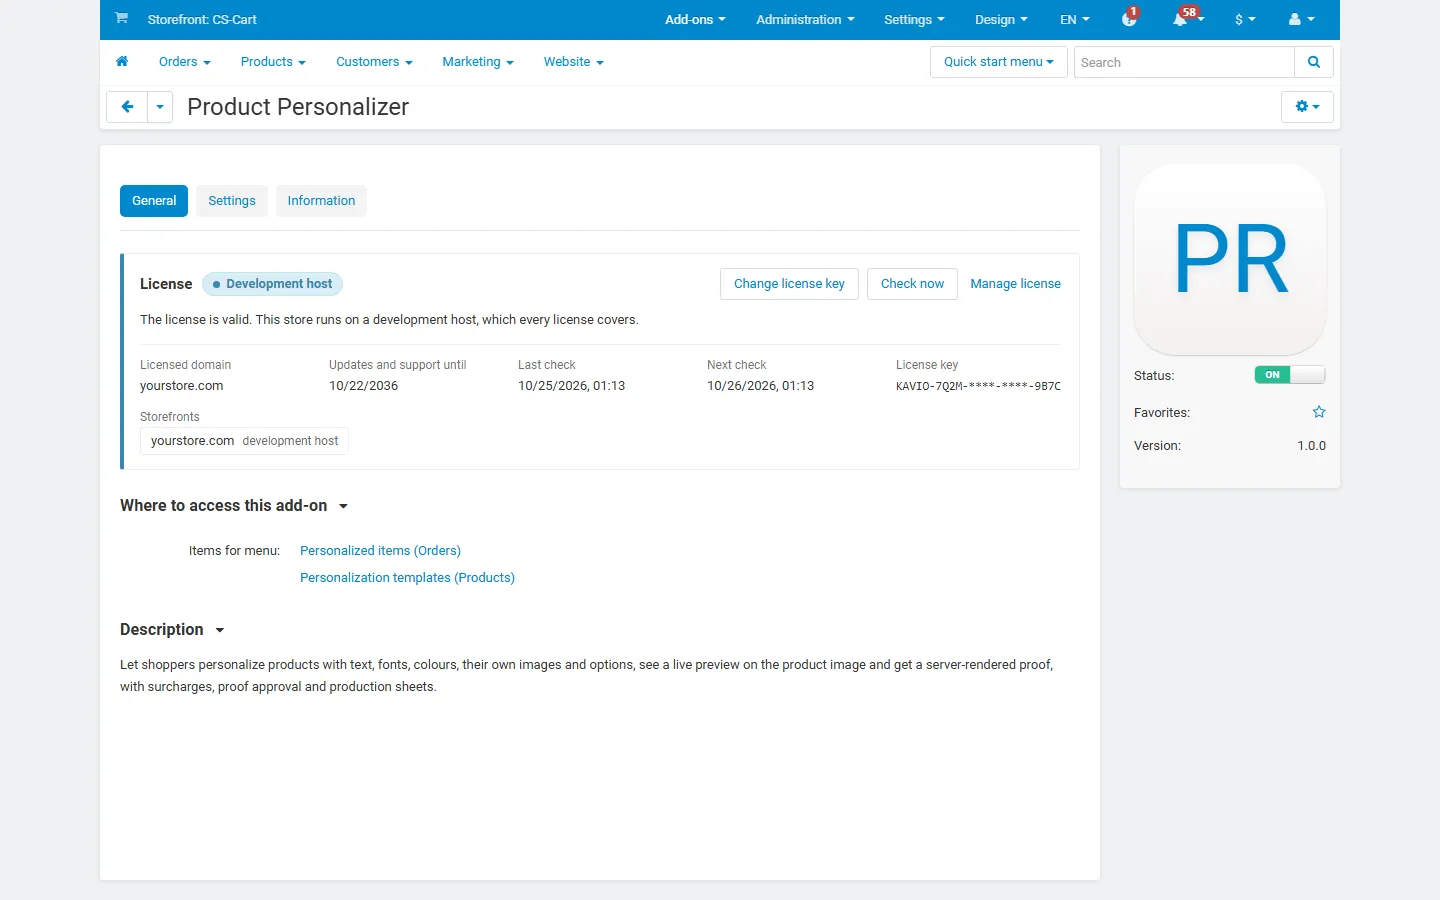The image size is (1440, 900).
Task: Click the 'Updates and support until' date 10/22/2036
Action: click(363, 386)
